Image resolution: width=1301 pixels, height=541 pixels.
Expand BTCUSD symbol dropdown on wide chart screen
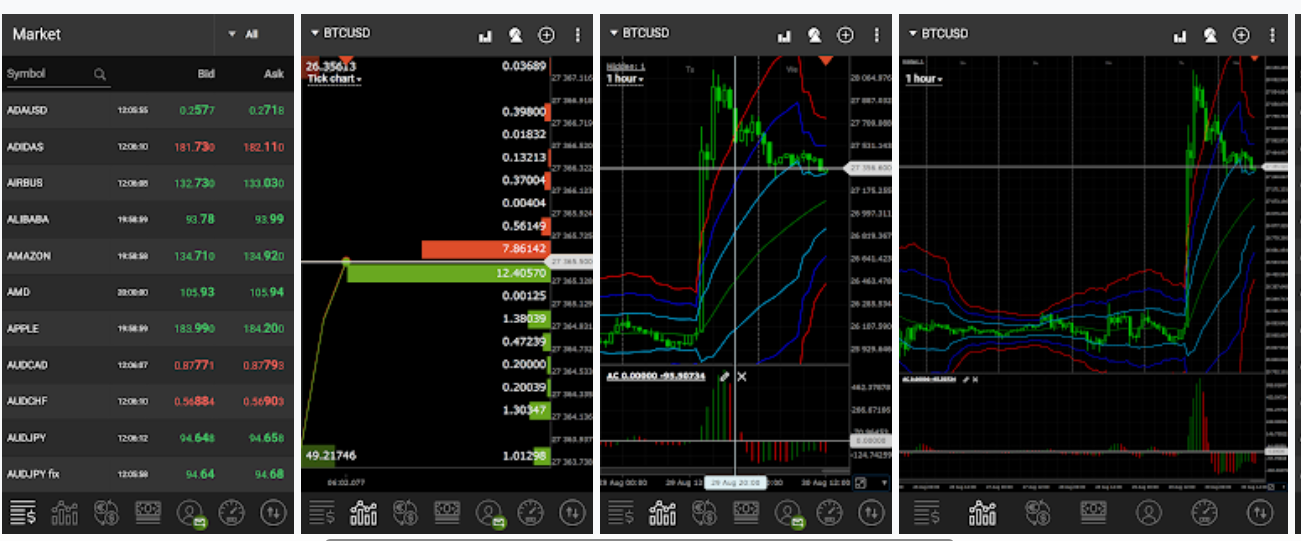pos(938,33)
